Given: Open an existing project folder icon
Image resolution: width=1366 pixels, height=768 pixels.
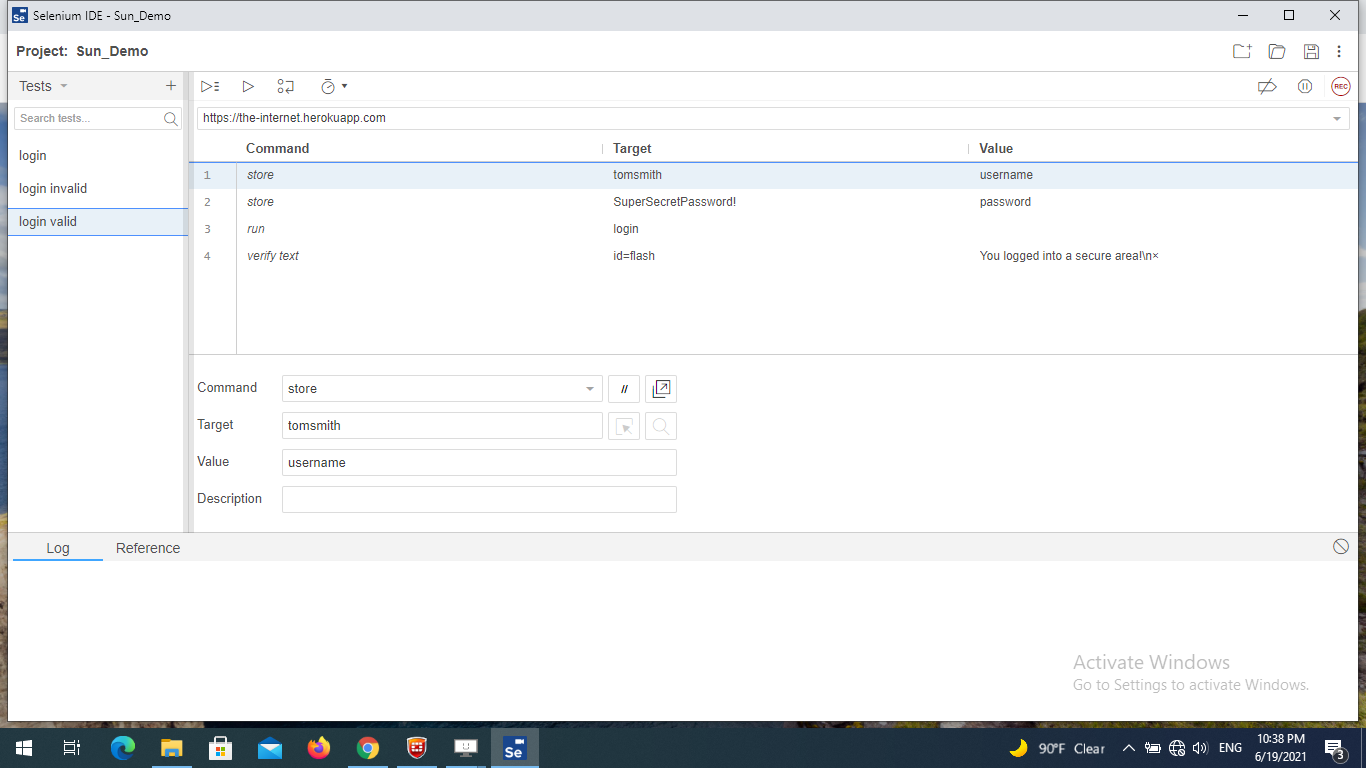Looking at the screenshot, I should pos(1277,51).
